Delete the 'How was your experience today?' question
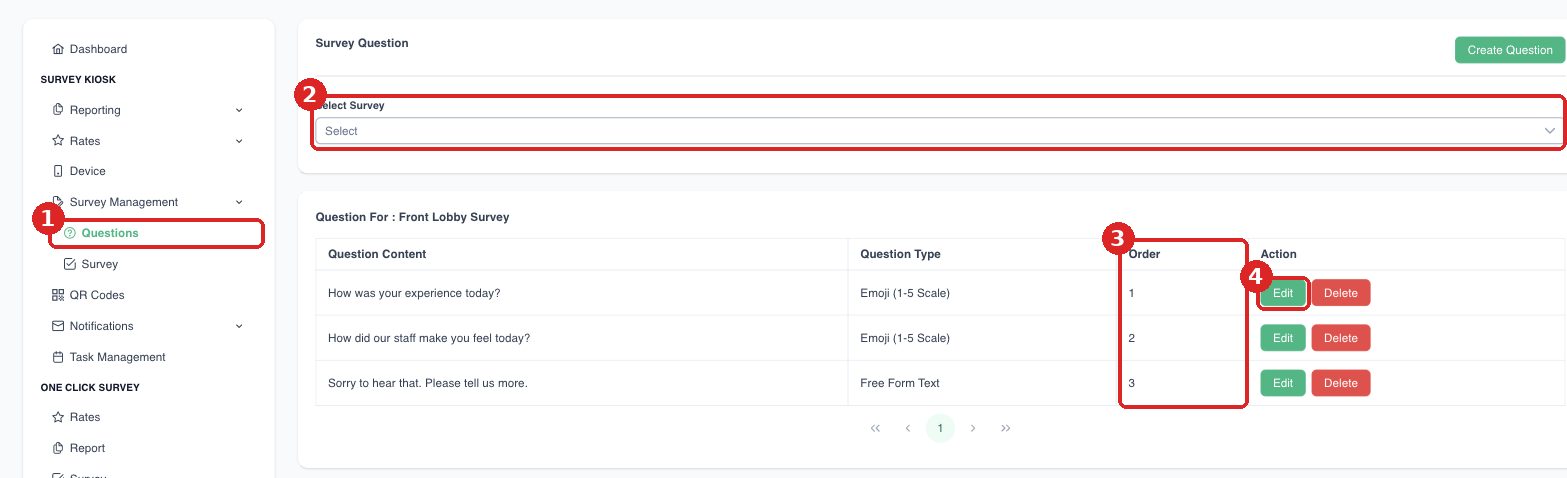 1341,293
